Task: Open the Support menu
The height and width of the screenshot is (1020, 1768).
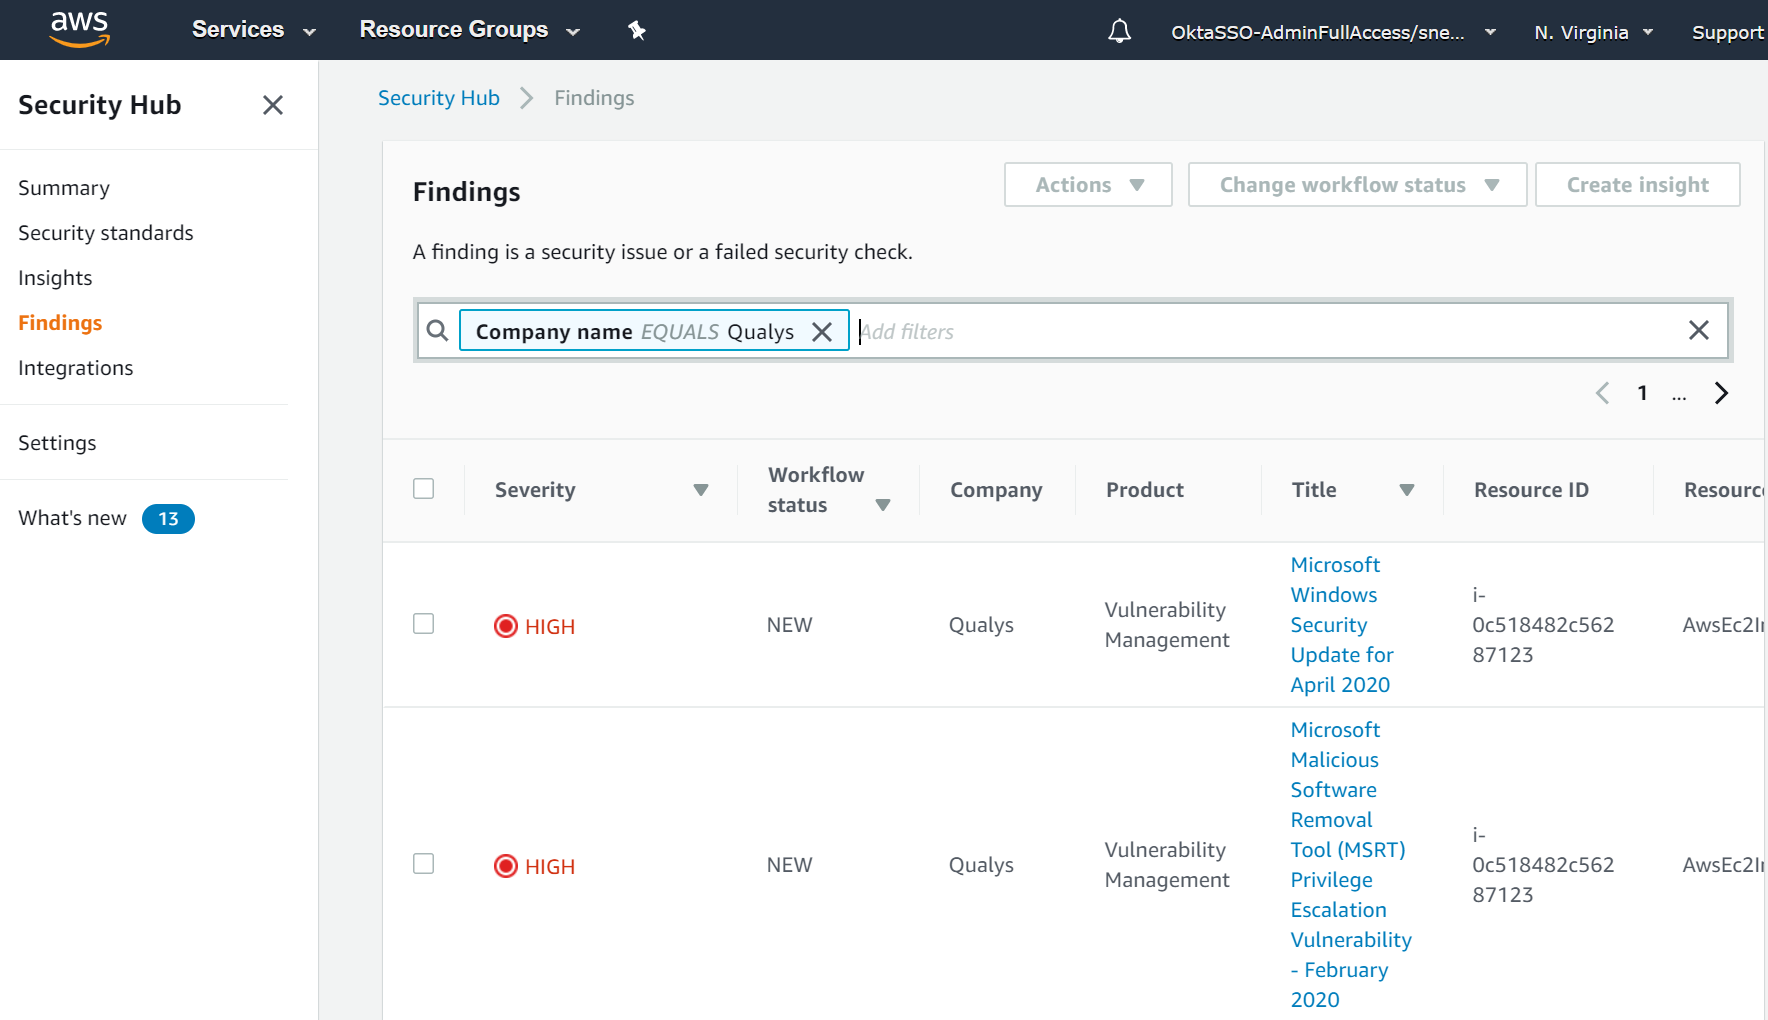Action: [x=1727, y=32]
